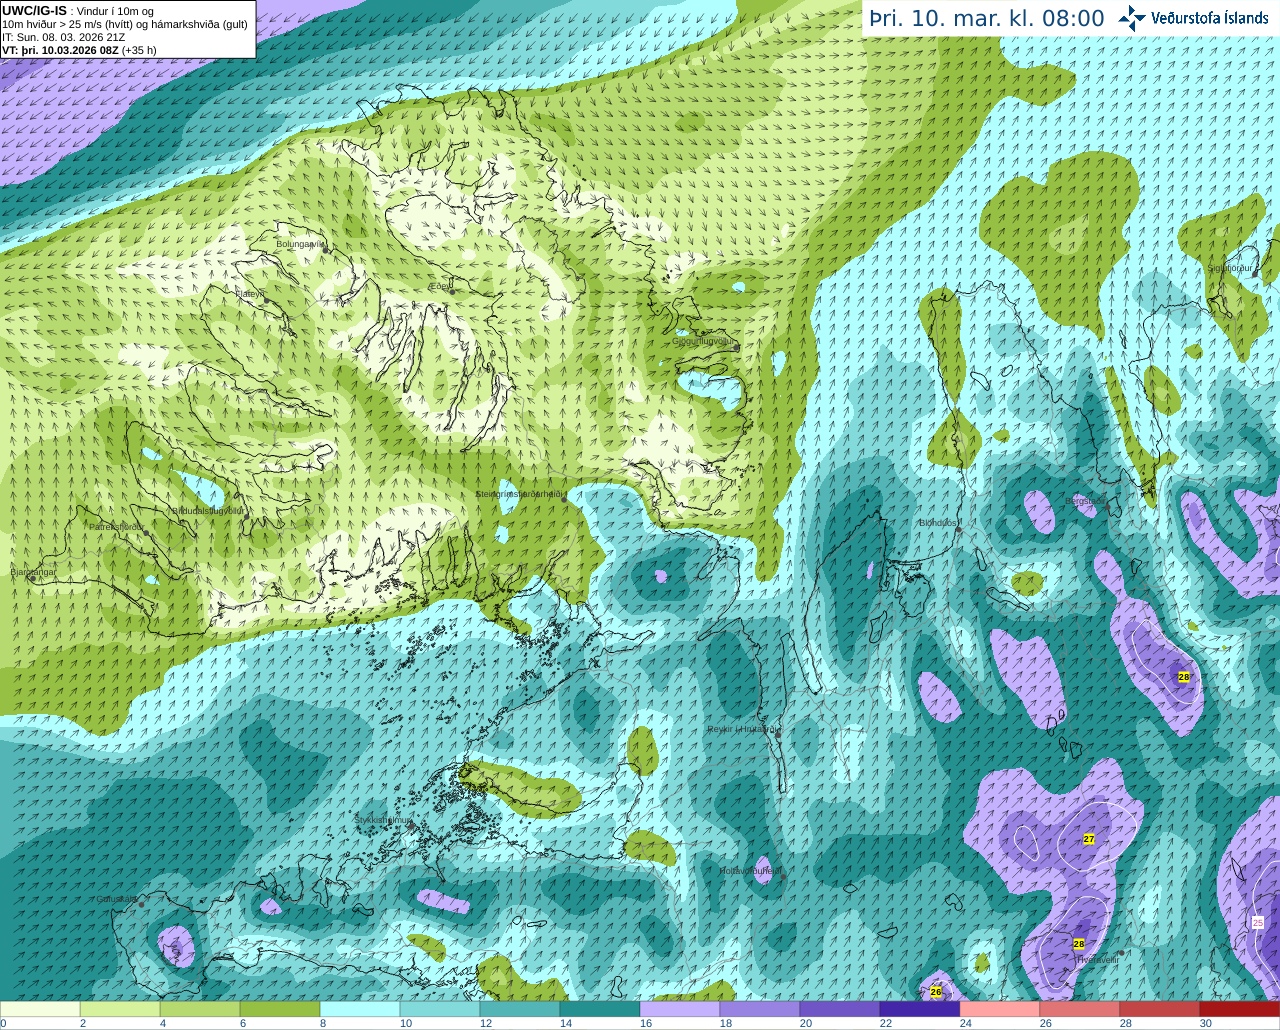Select the 0–2 m/s pale cream legend swatch
Image resolution: width=1280 pixels, height=1030 pixels.
(40, 1009)
